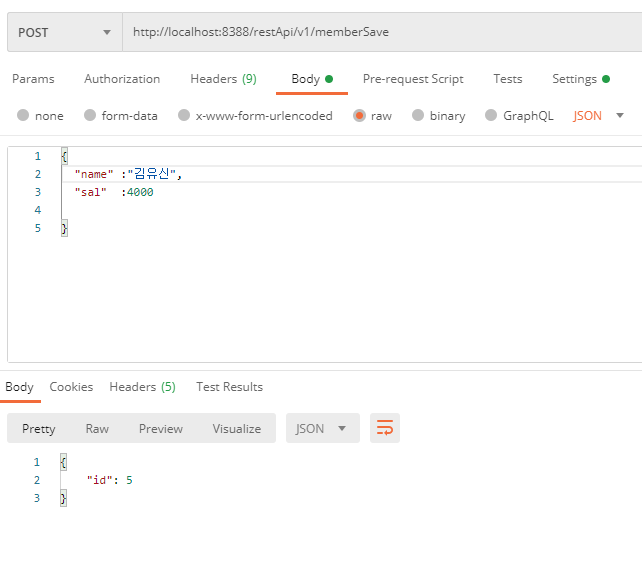642x565 pixels.
Task: Open the response Cookies tab
Action: [71, 386]
